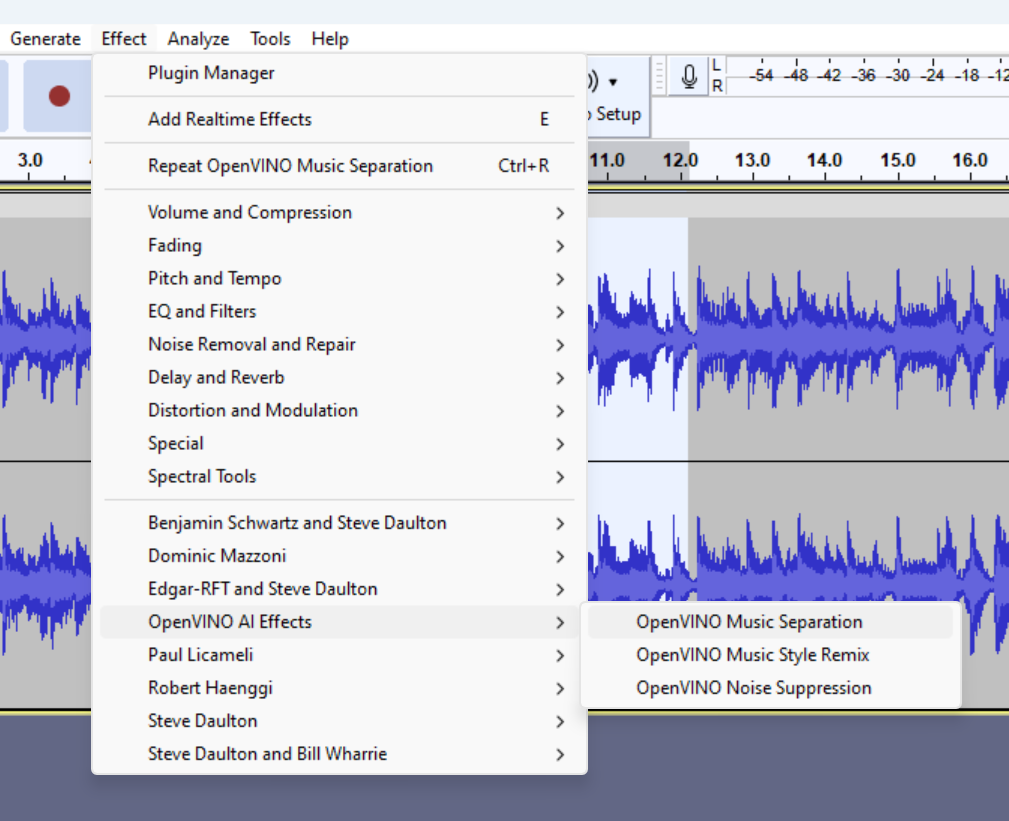
Task: Click the 15.0 mark on timeline ruler
Action: 898,160
